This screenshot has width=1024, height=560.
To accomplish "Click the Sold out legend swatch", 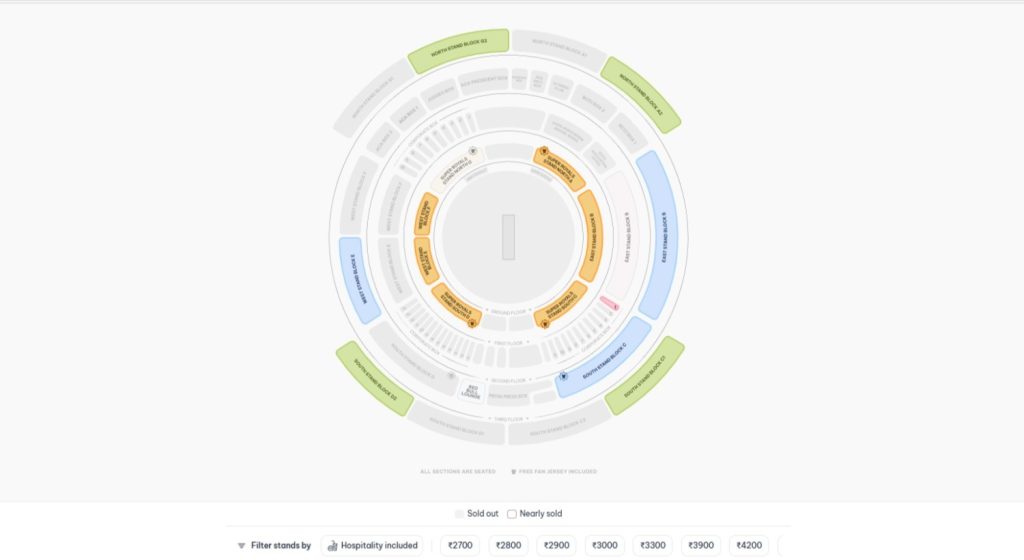I will coord(459,514).
